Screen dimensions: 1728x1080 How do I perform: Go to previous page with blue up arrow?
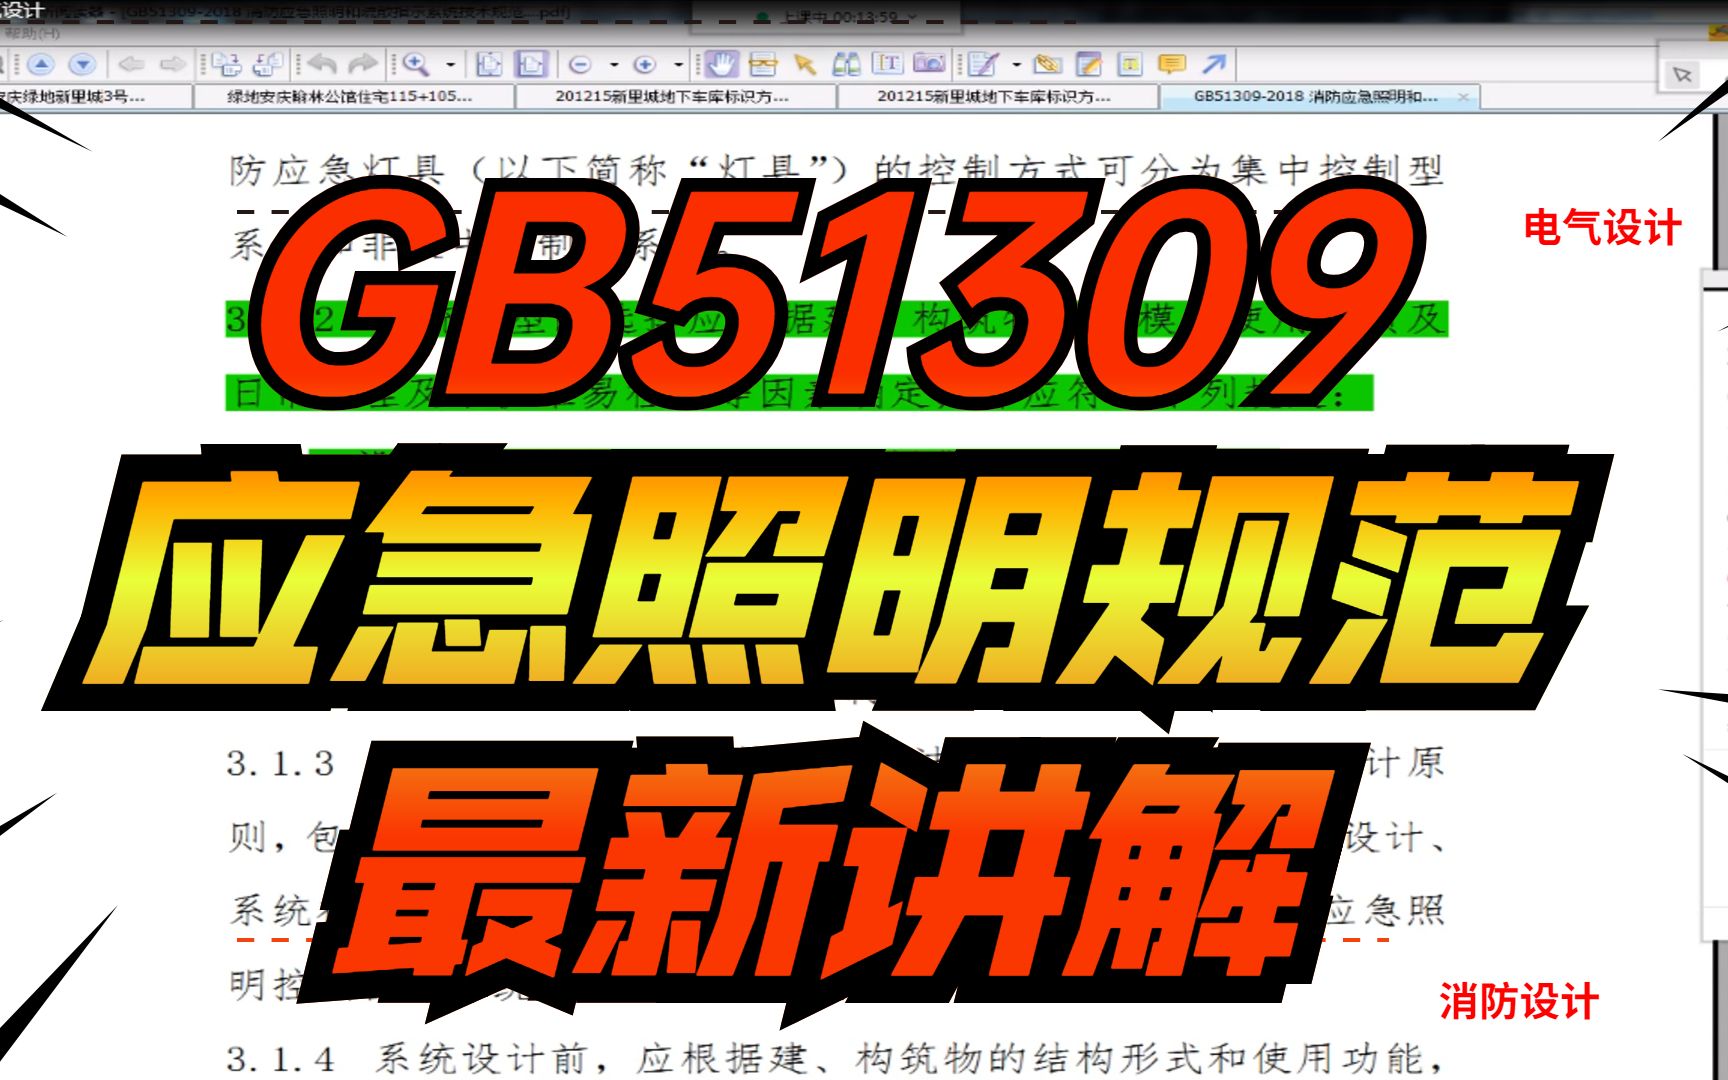[41, 65]
